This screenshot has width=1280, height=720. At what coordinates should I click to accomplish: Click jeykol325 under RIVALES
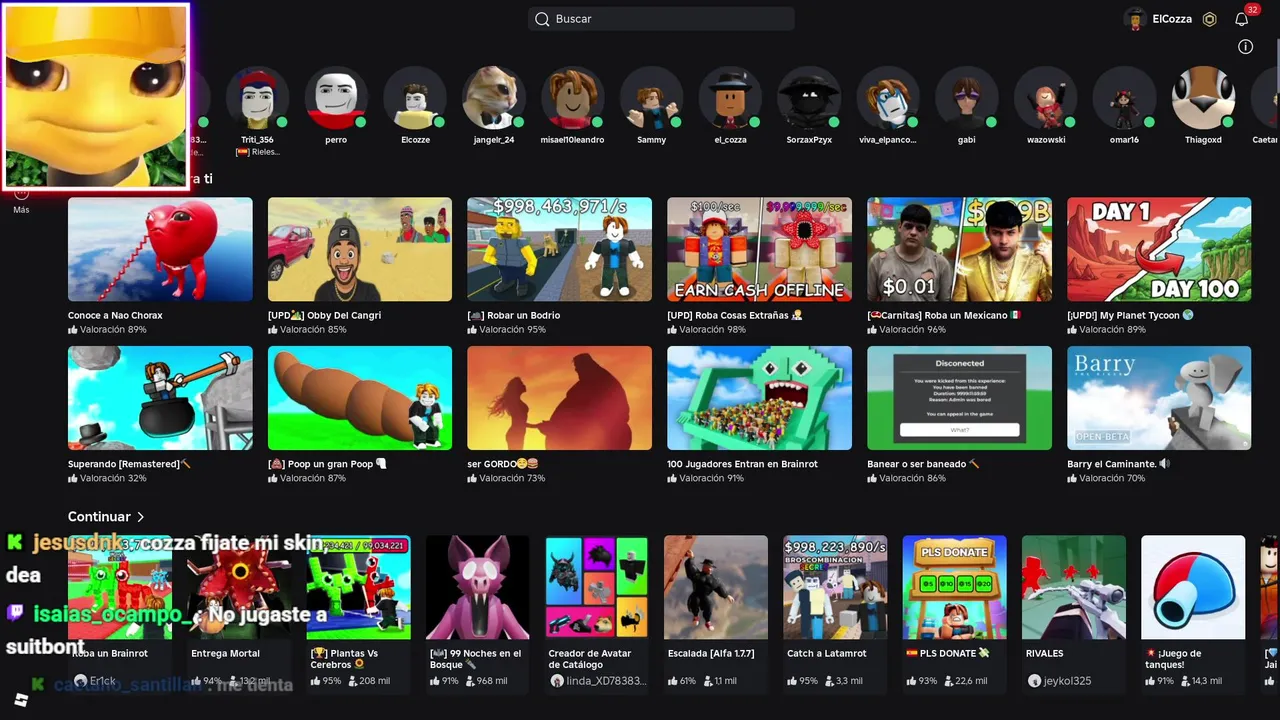point(1067,681)
